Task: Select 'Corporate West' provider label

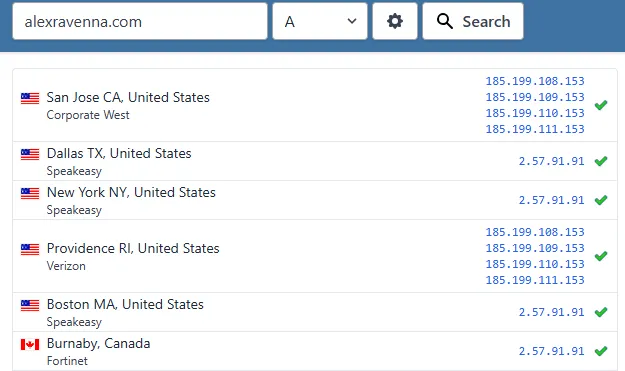Action: pos(88,115)
